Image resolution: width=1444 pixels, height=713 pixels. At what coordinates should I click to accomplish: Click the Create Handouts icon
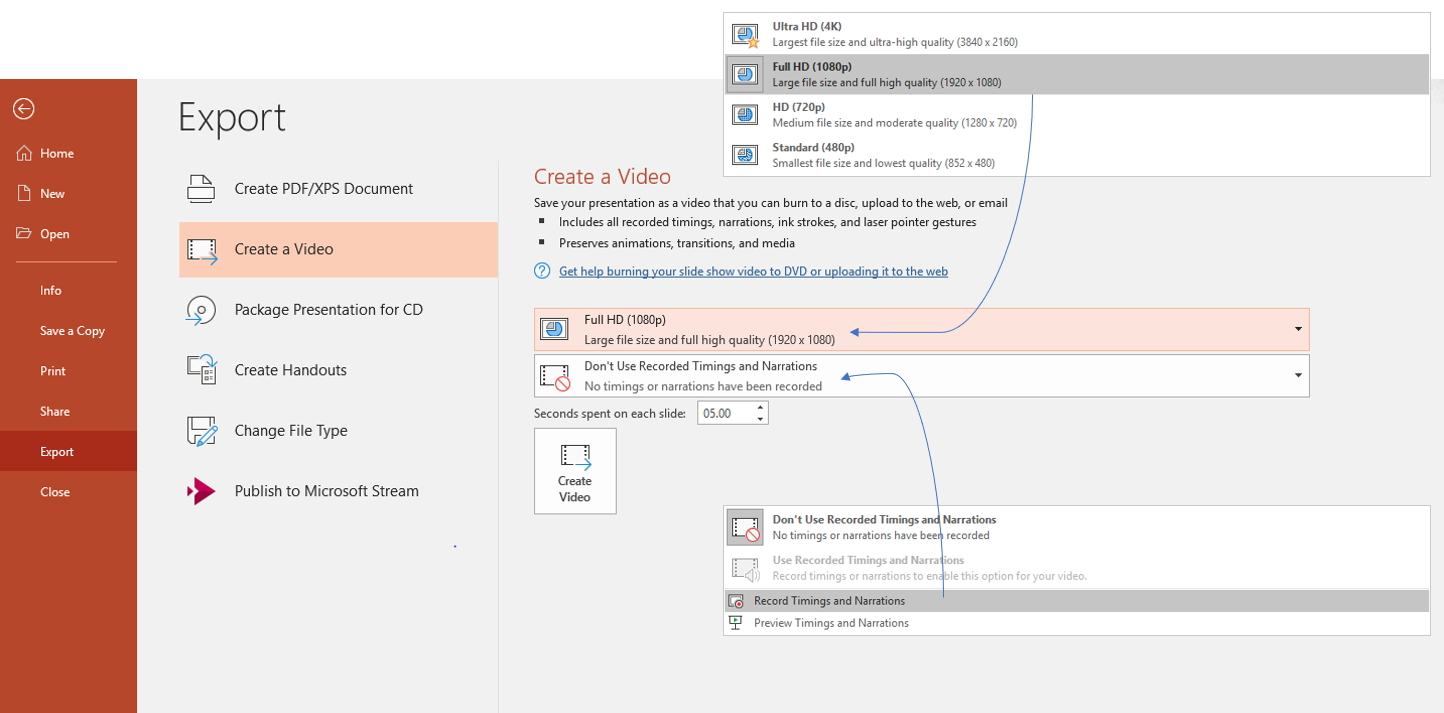[x=201, y=370]
